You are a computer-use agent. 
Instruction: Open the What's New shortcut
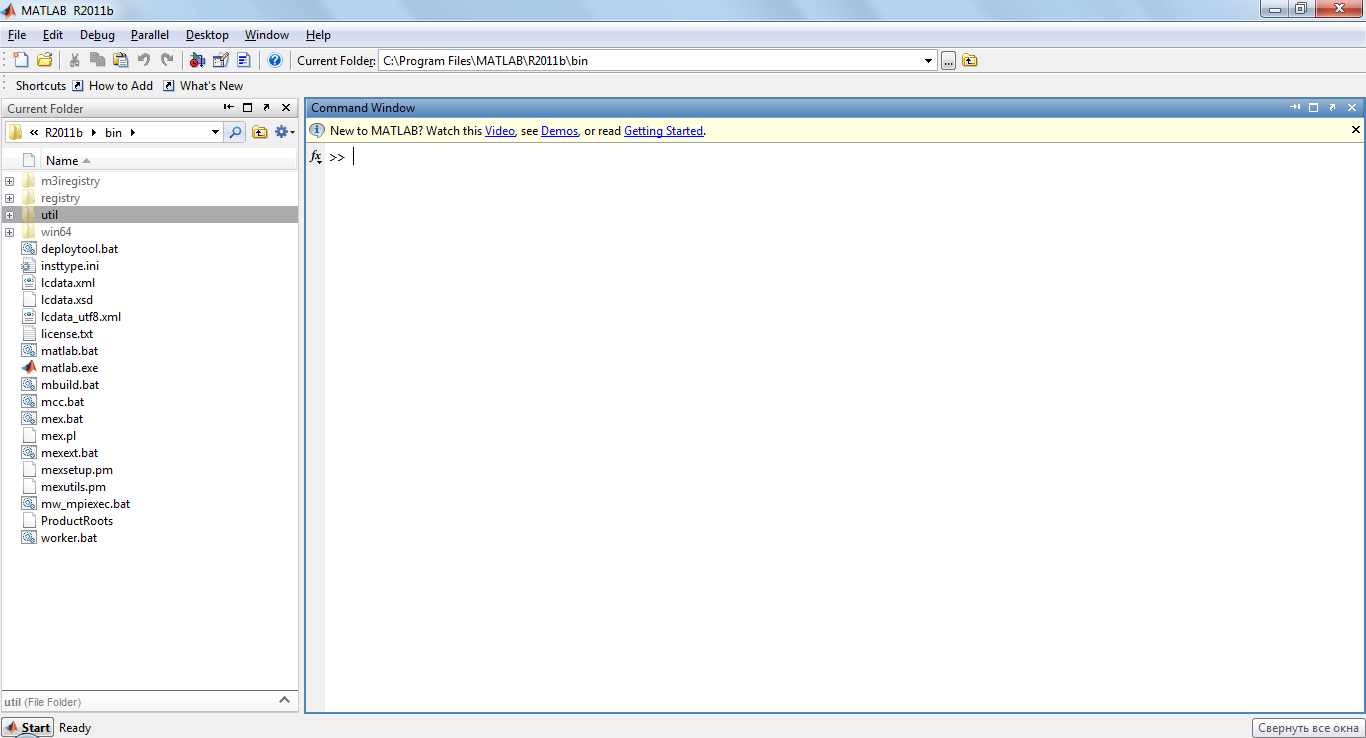203,86
